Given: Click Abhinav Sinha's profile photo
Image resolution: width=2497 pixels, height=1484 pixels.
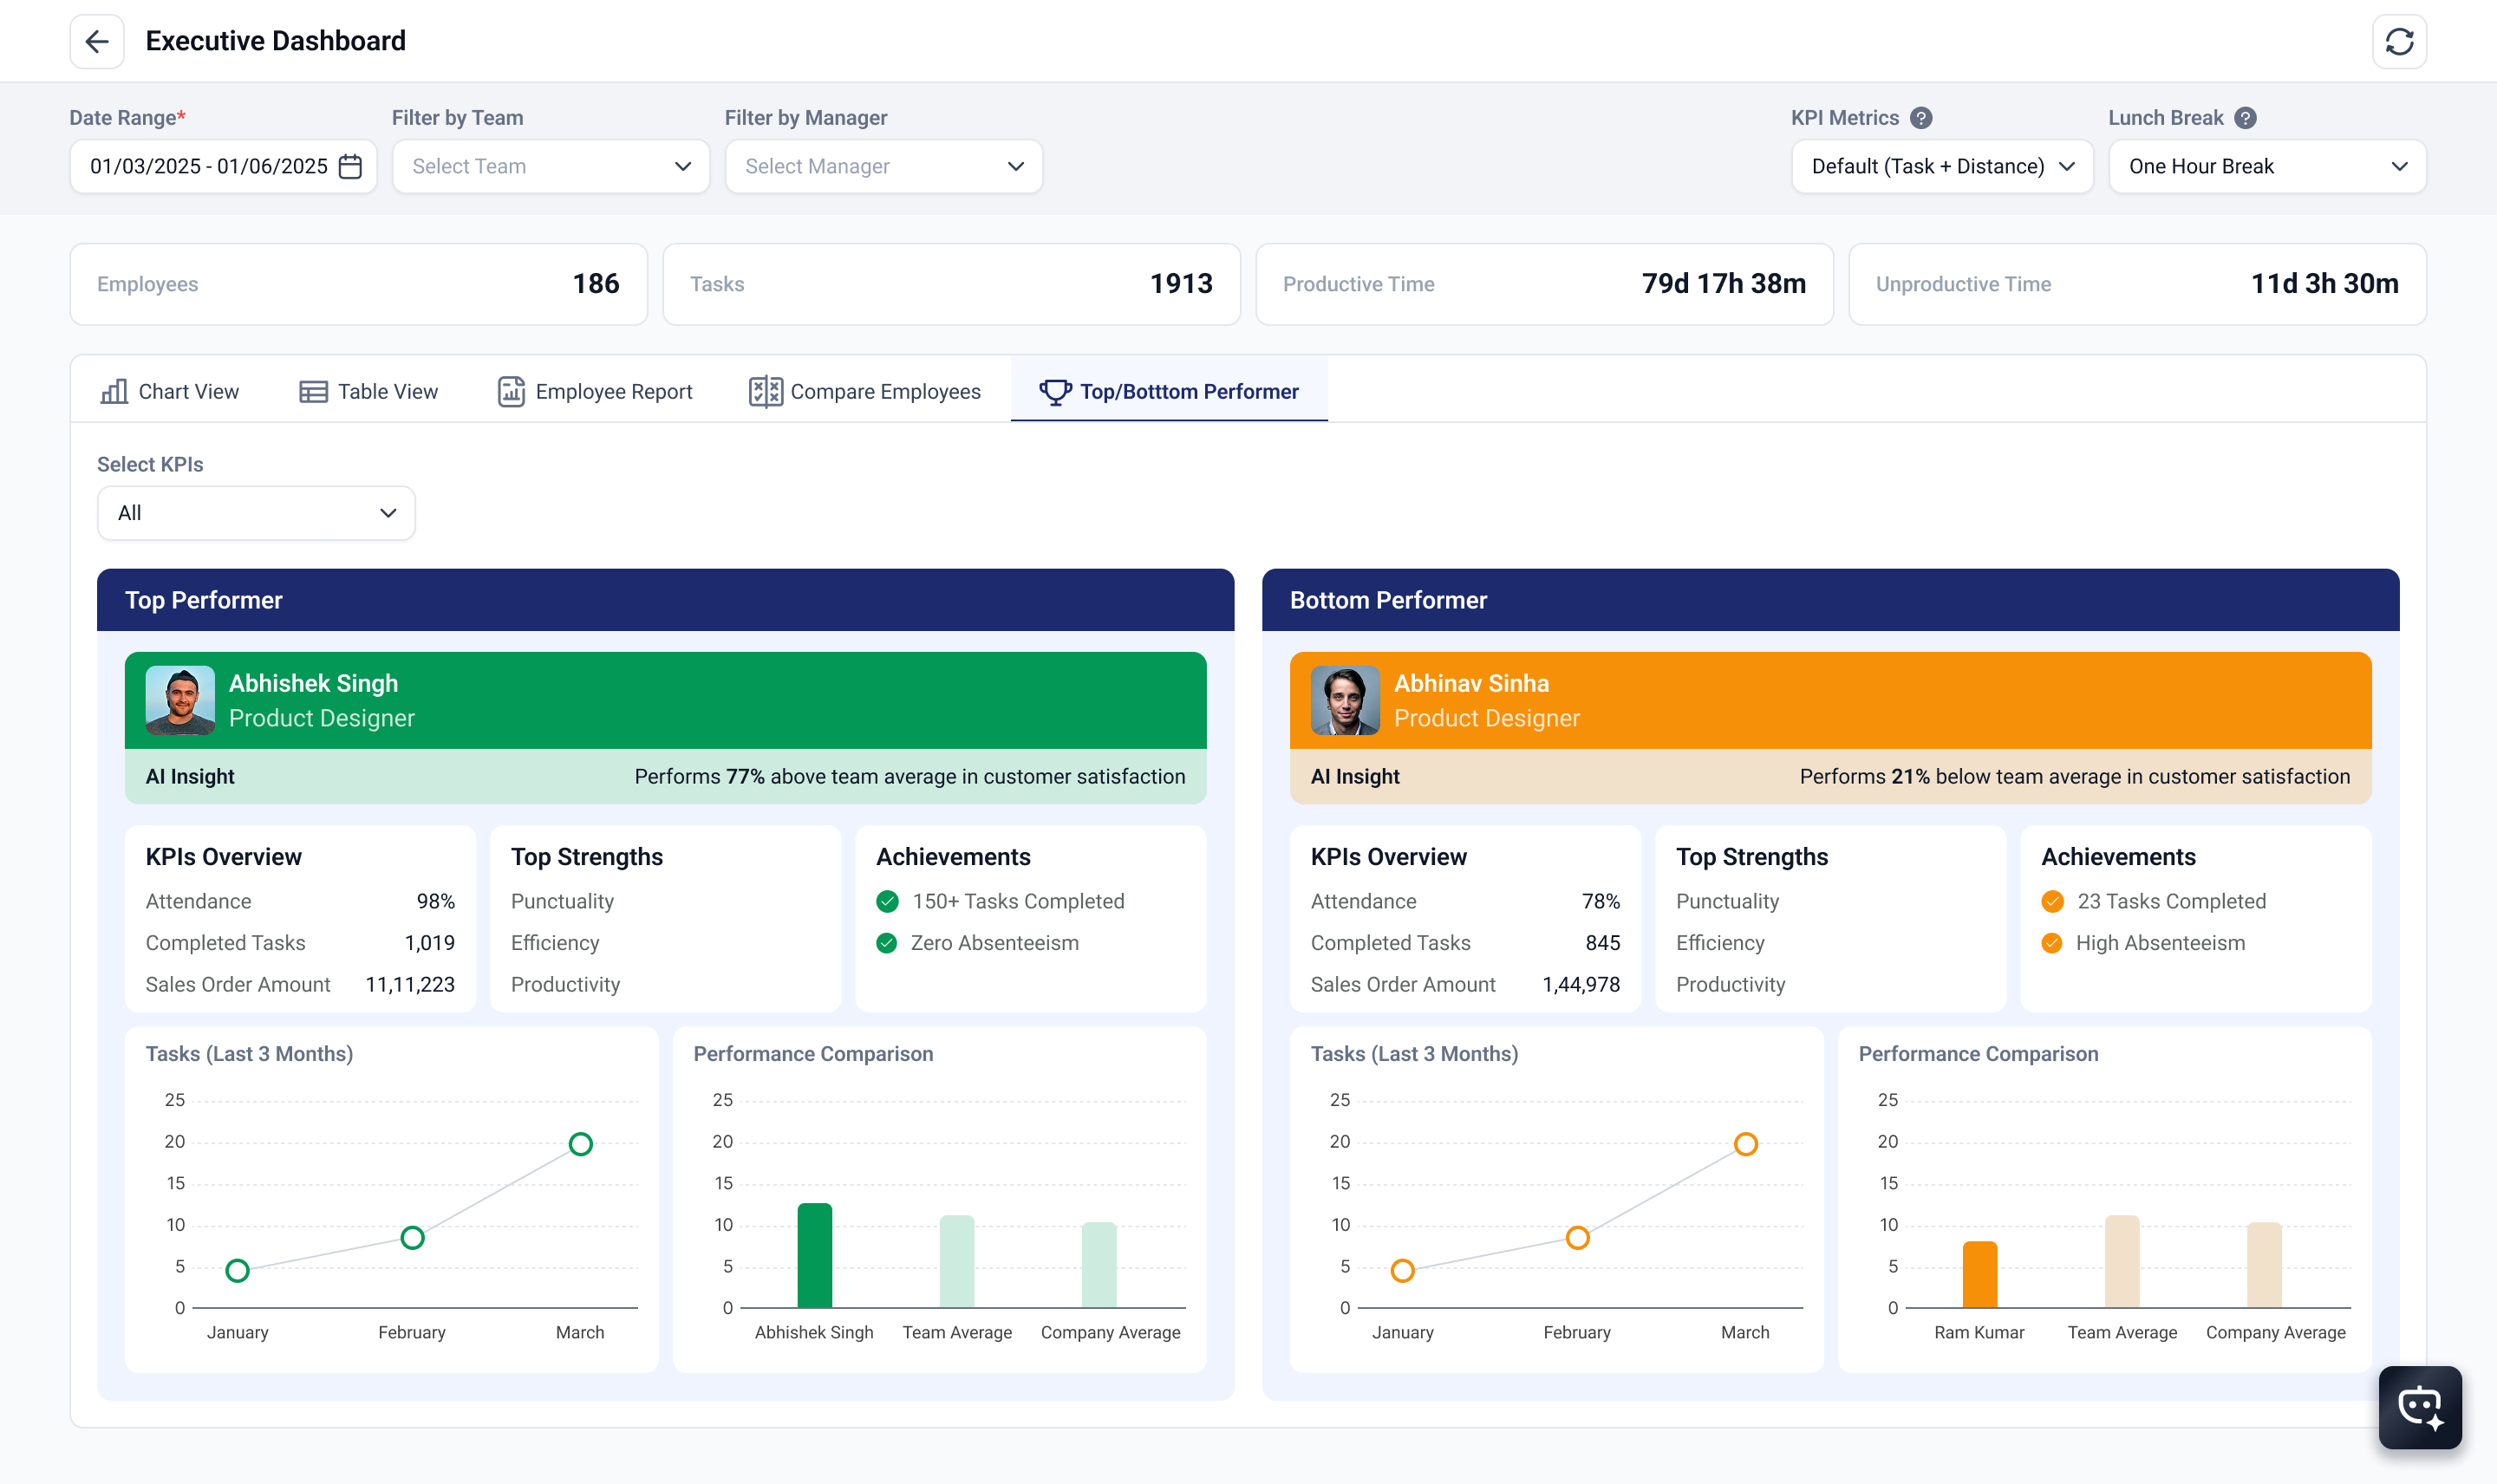Looking at the screenshot, I should pos(1345,700).
